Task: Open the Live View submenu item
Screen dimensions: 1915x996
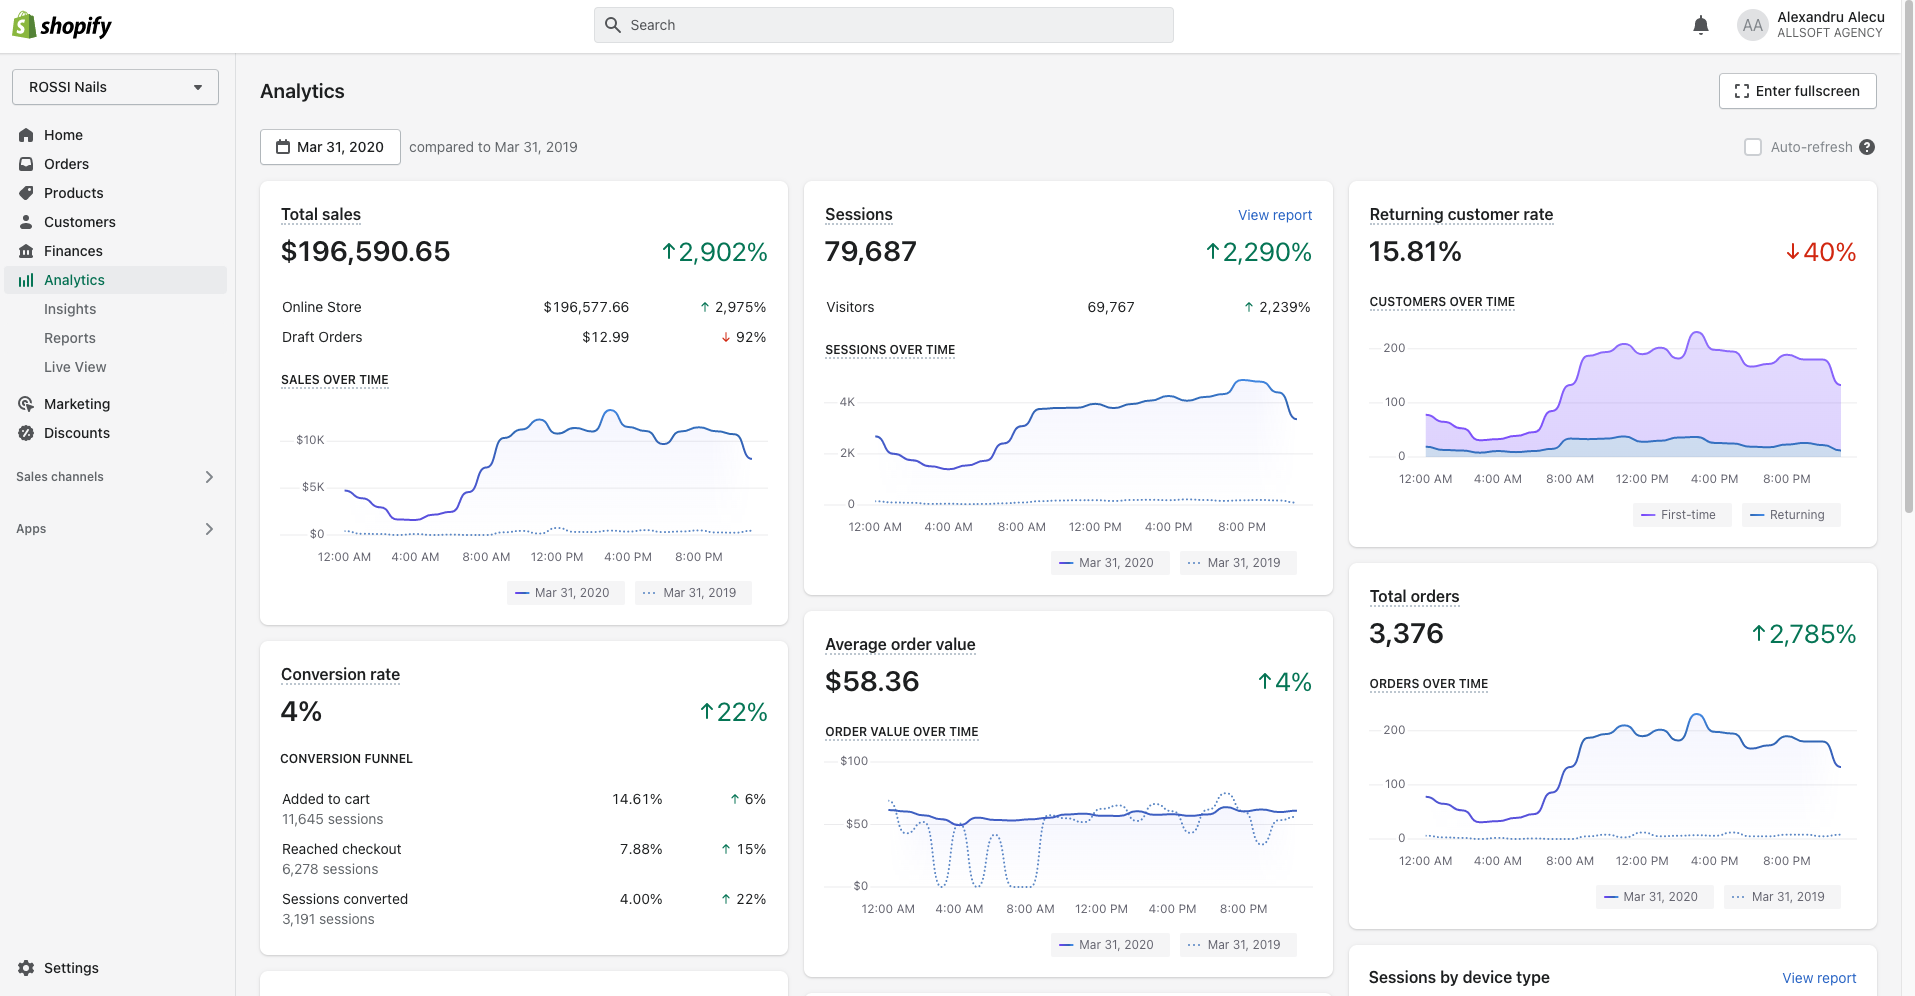Action: (x=75, y=367)
